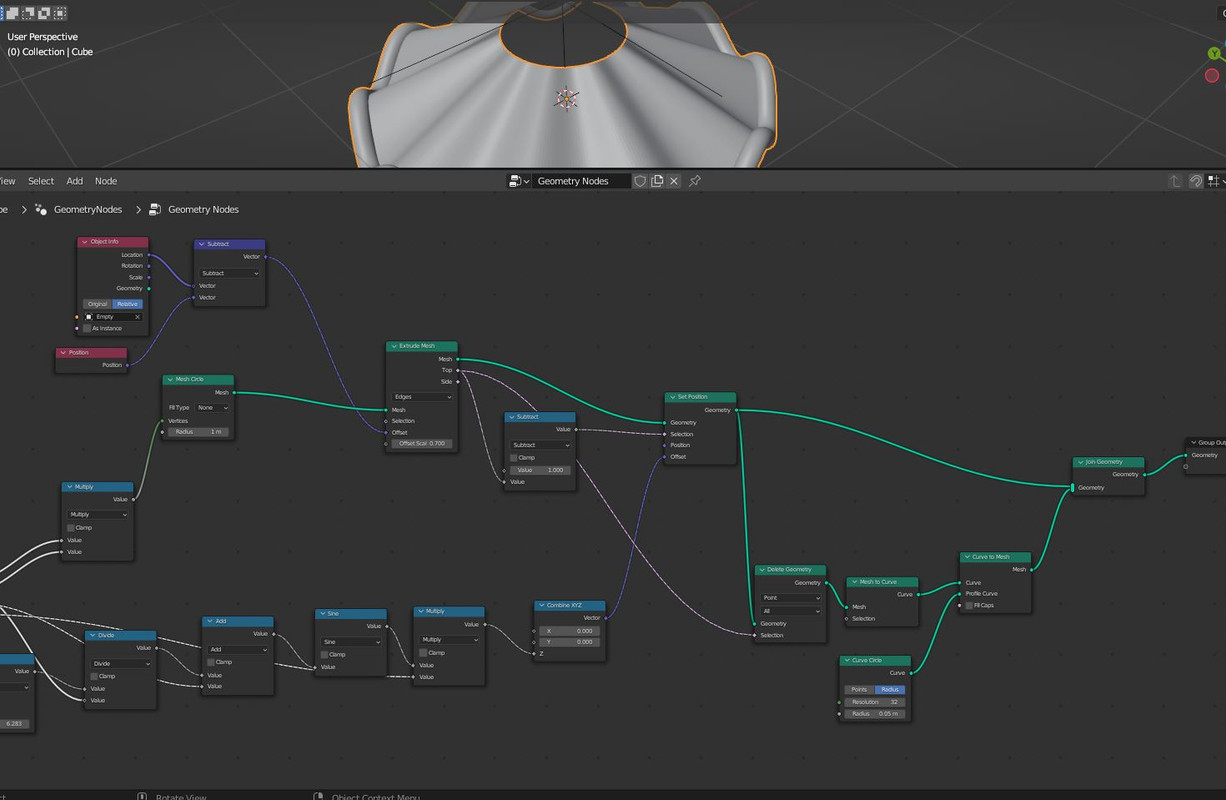The height and width of the screenshot is (800, 1226).
Task: Clear the Empty object with its X icon
Action: 137,317
